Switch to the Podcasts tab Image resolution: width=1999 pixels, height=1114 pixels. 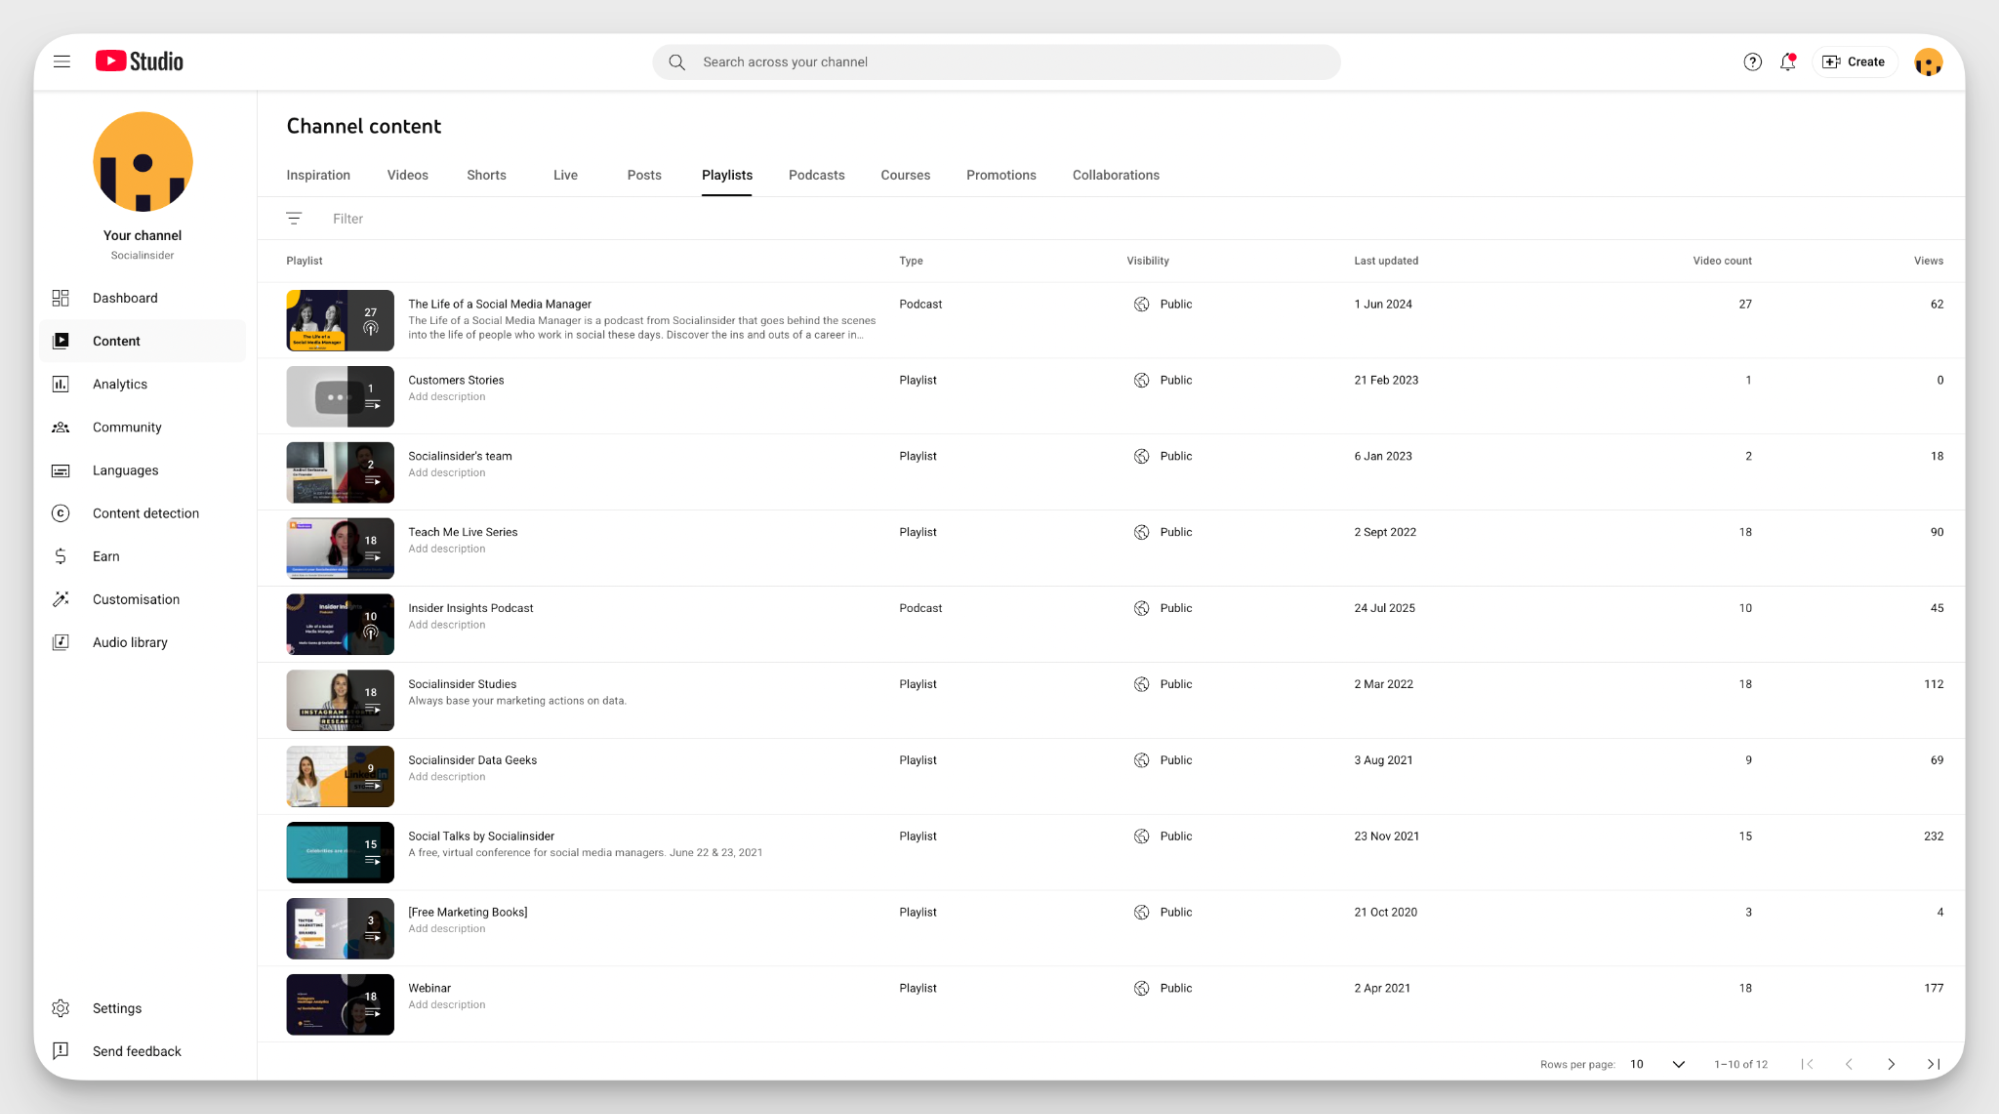[816, 175]
